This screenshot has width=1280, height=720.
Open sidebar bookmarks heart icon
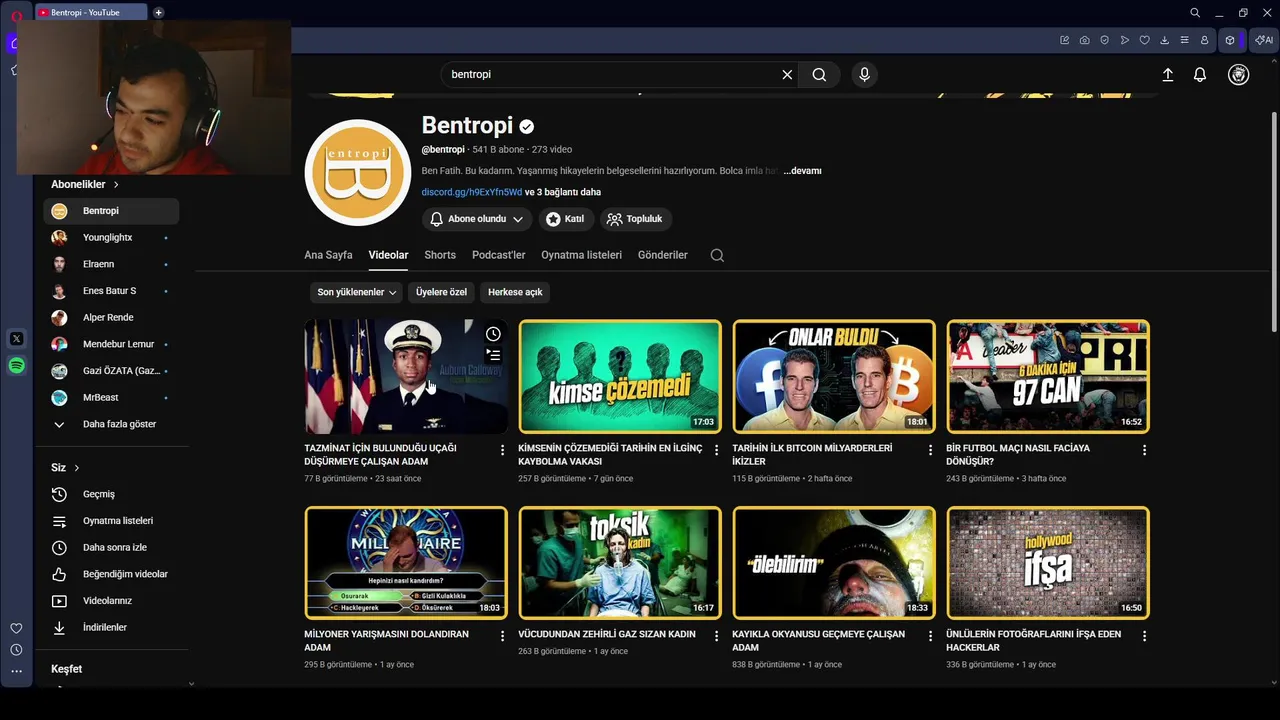point(16,628)
